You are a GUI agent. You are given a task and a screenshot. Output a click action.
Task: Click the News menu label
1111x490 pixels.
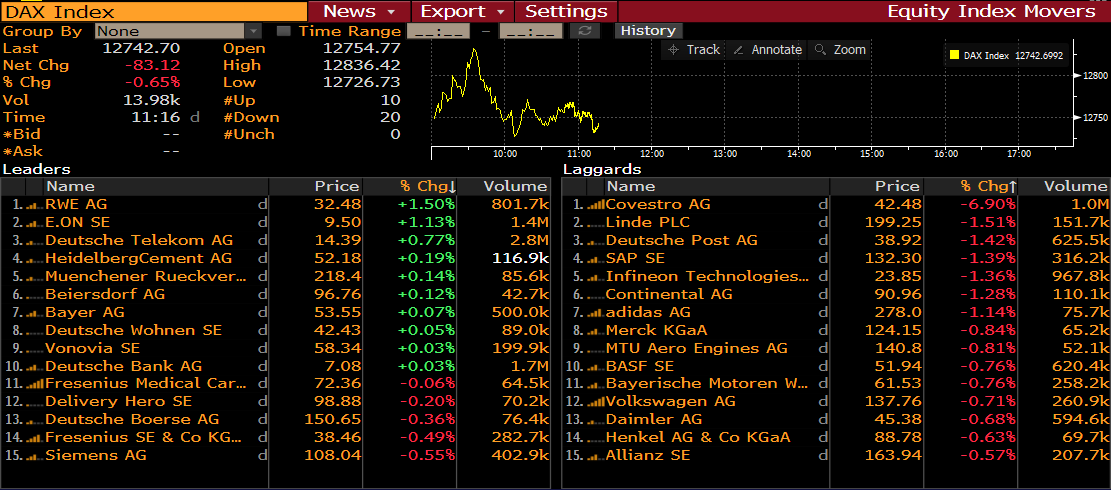[x=349, y=11]
